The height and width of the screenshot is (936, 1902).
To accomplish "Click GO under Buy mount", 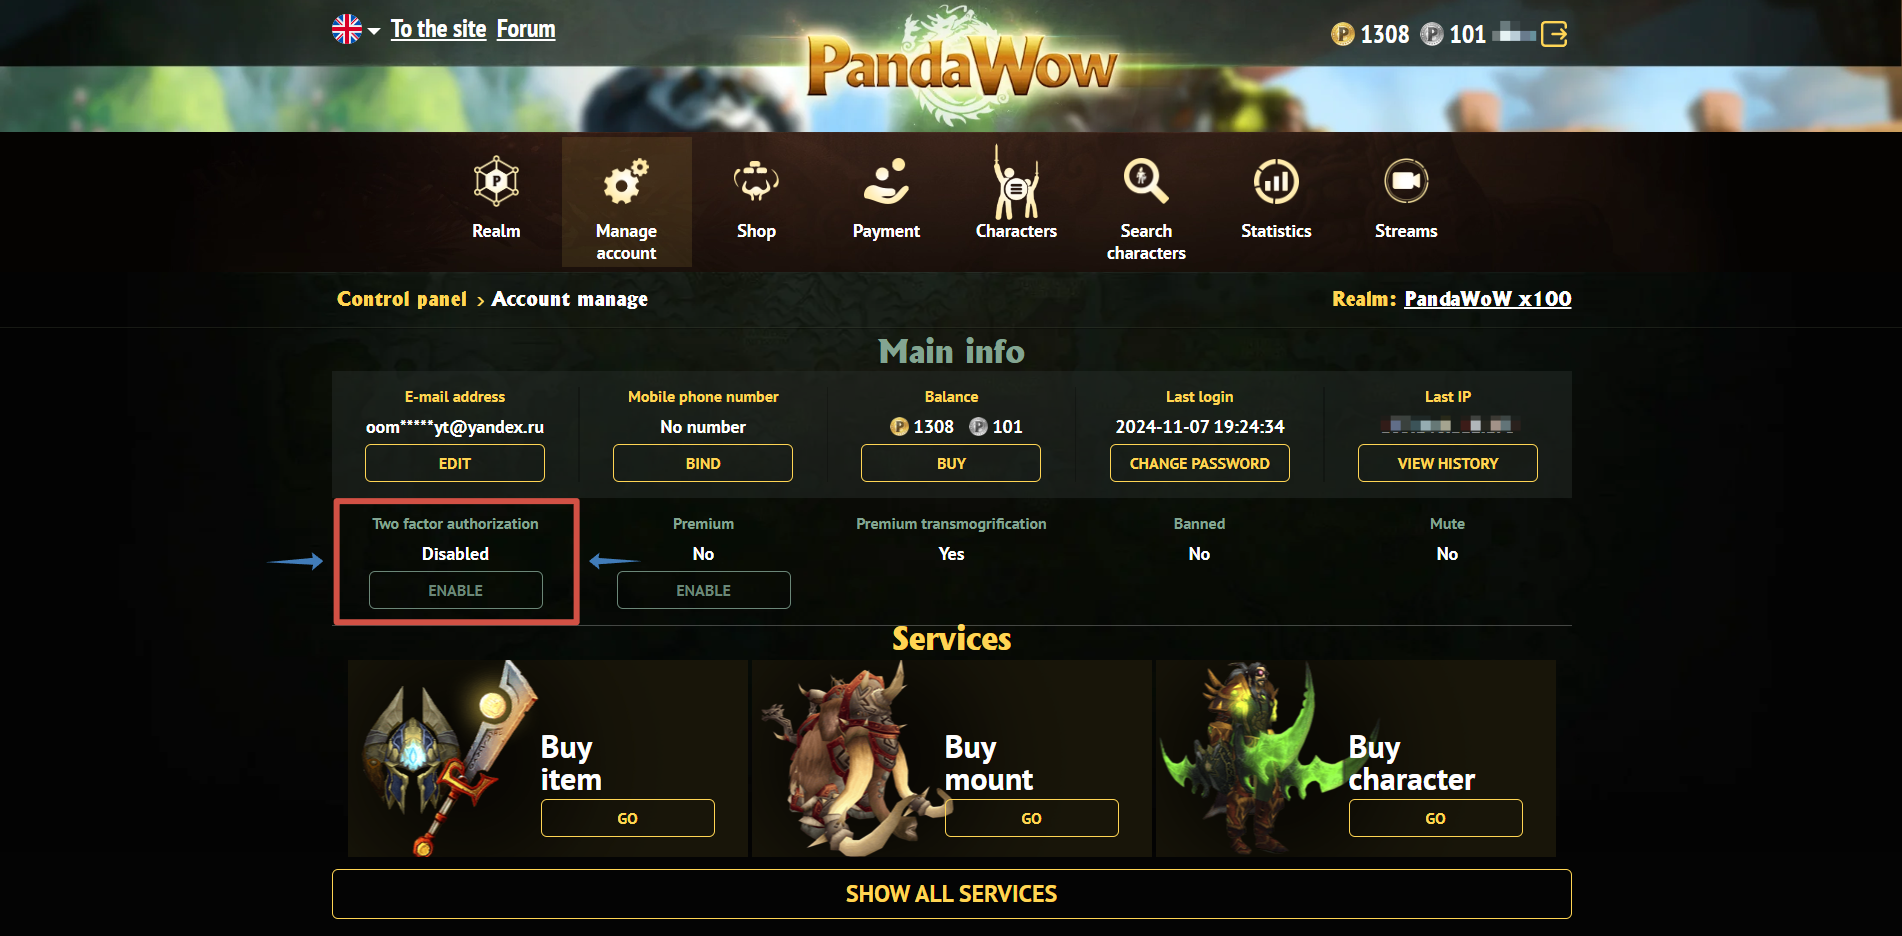I will point(1032,818).
